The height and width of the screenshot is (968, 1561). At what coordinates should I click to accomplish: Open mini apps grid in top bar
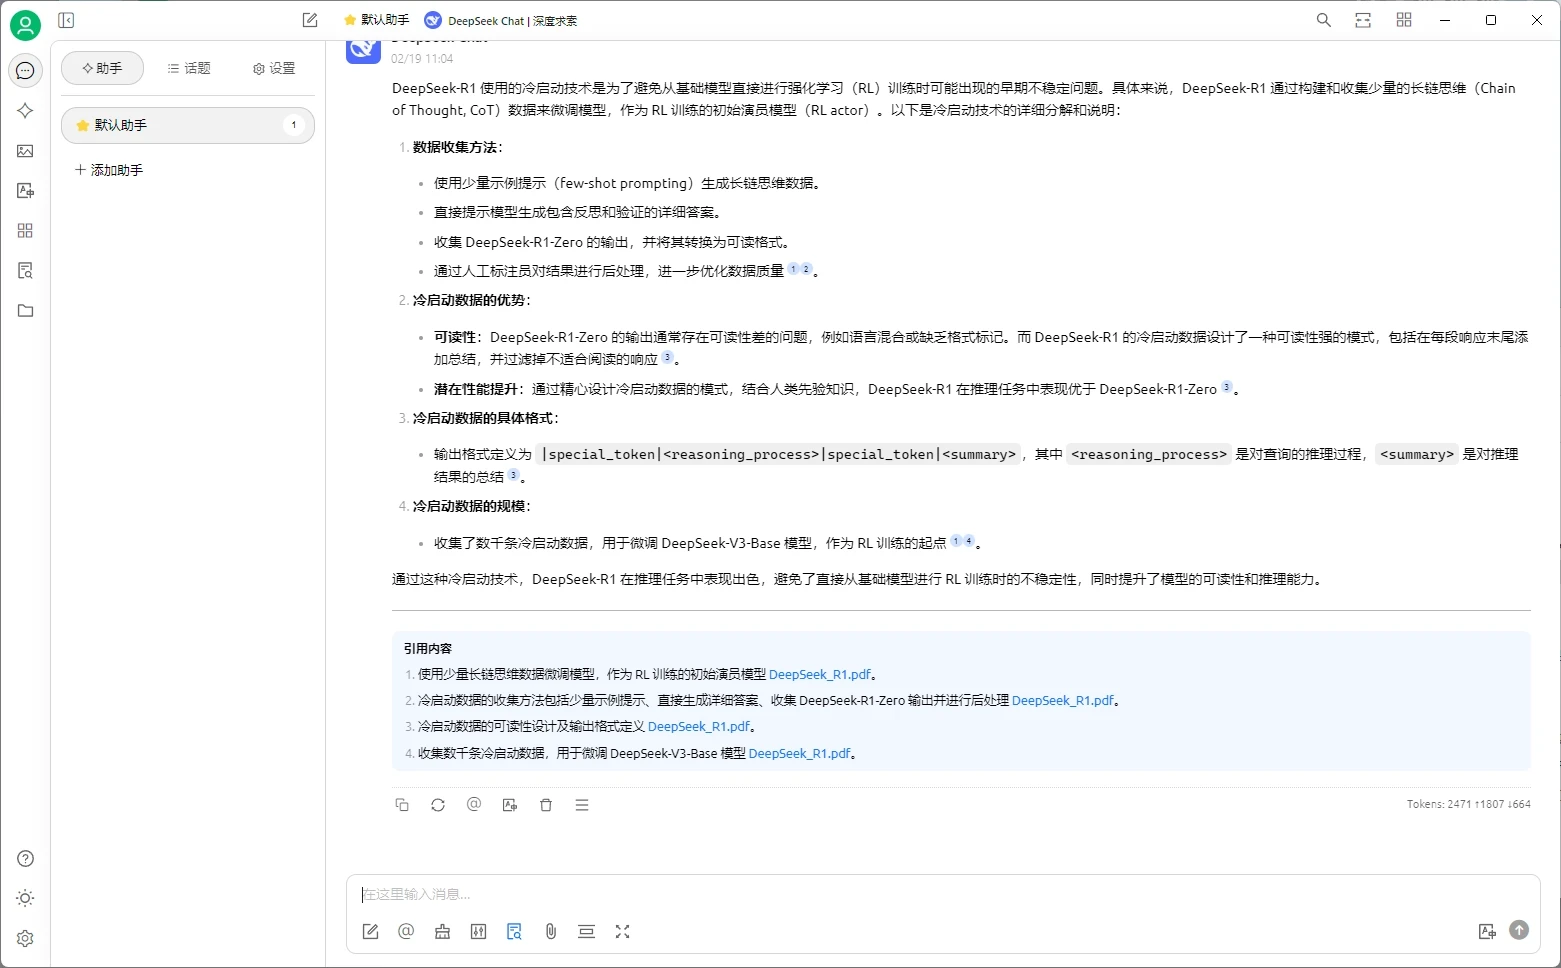point(1403,20)
